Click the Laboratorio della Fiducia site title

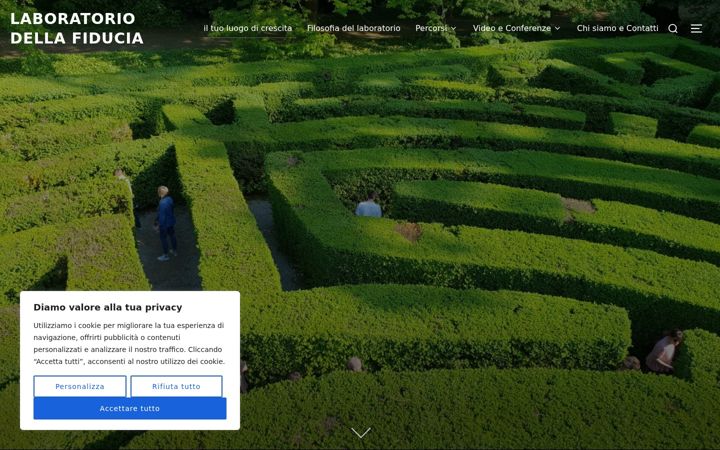click(x=77, y=28)
